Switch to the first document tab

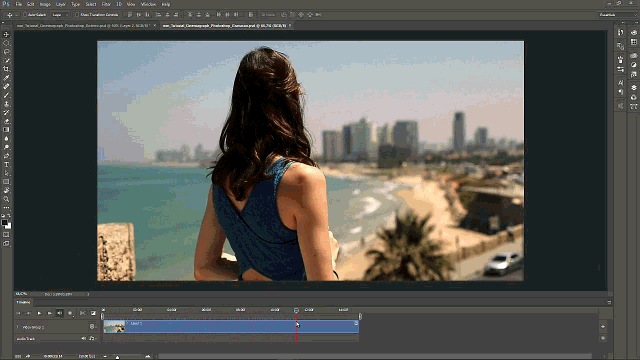[83, 25]
